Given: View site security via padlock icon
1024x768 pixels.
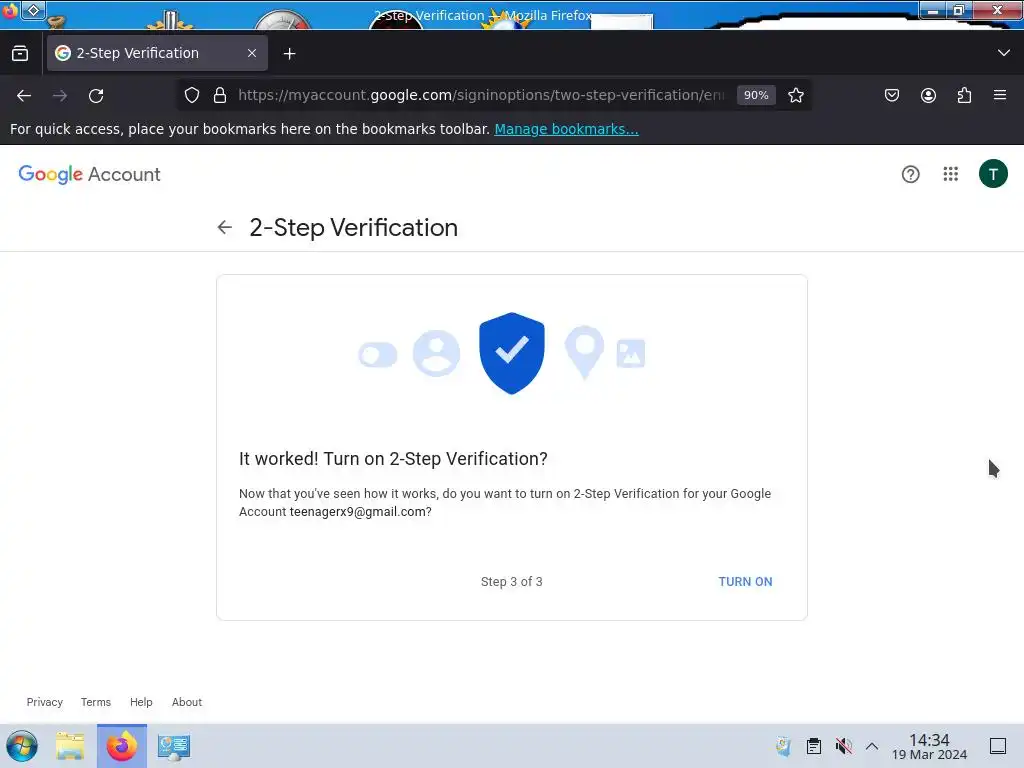Looking at the screenshot, I should pyautogui.click(x=220, y=95).
